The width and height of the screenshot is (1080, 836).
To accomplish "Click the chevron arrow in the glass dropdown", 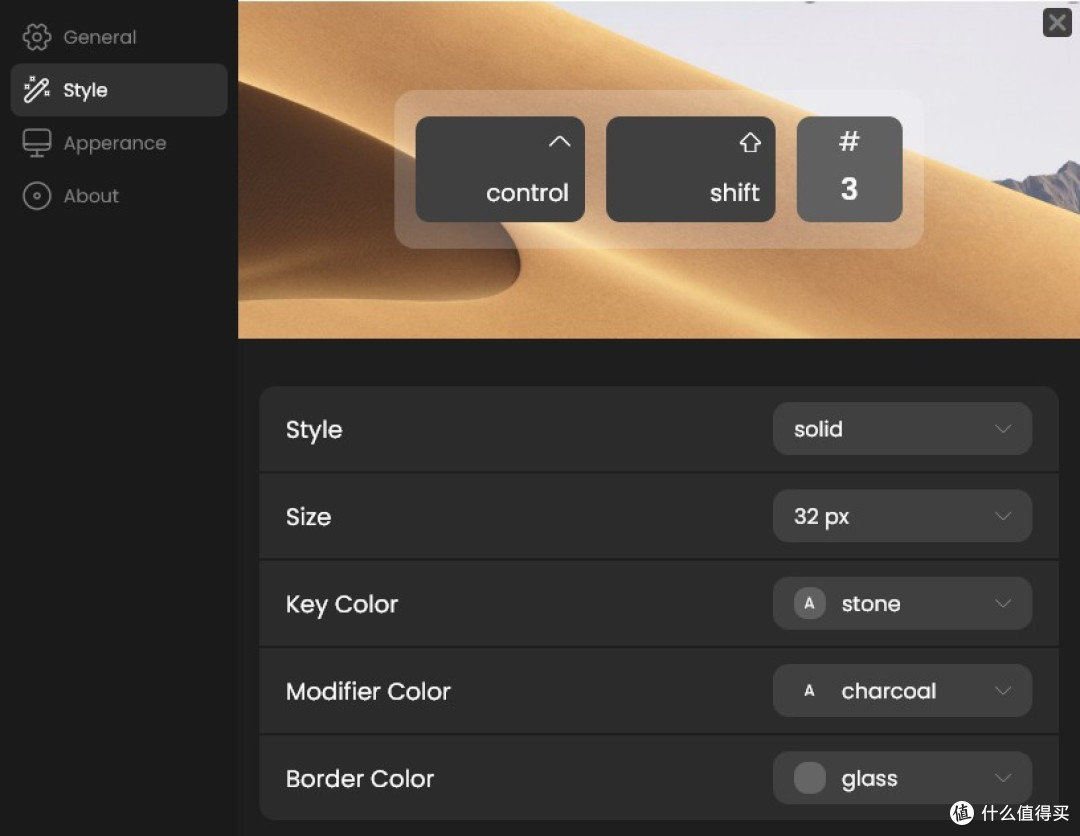I will [1003, 778].
